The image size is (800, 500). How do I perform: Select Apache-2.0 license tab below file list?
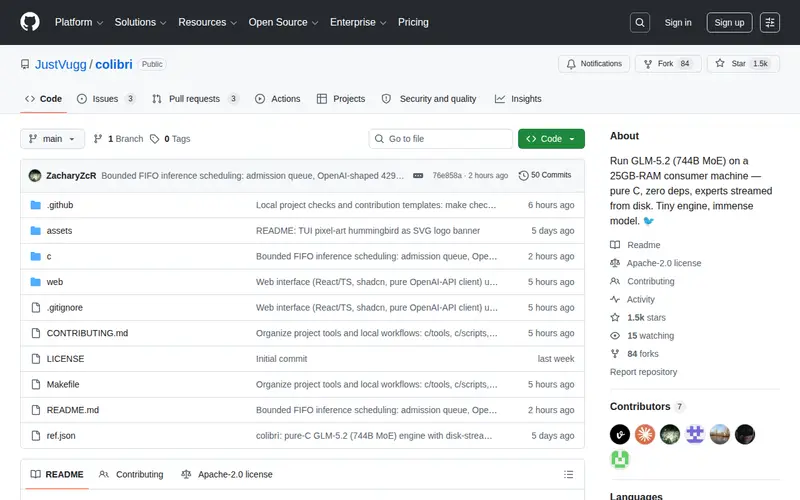tap(227, 474)
